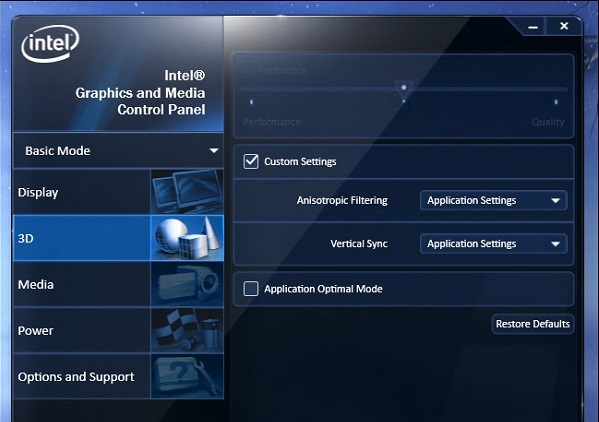Click the Intel logo
Image resolution: width=599 pixels, height=422 pixels.
(50, 43)
